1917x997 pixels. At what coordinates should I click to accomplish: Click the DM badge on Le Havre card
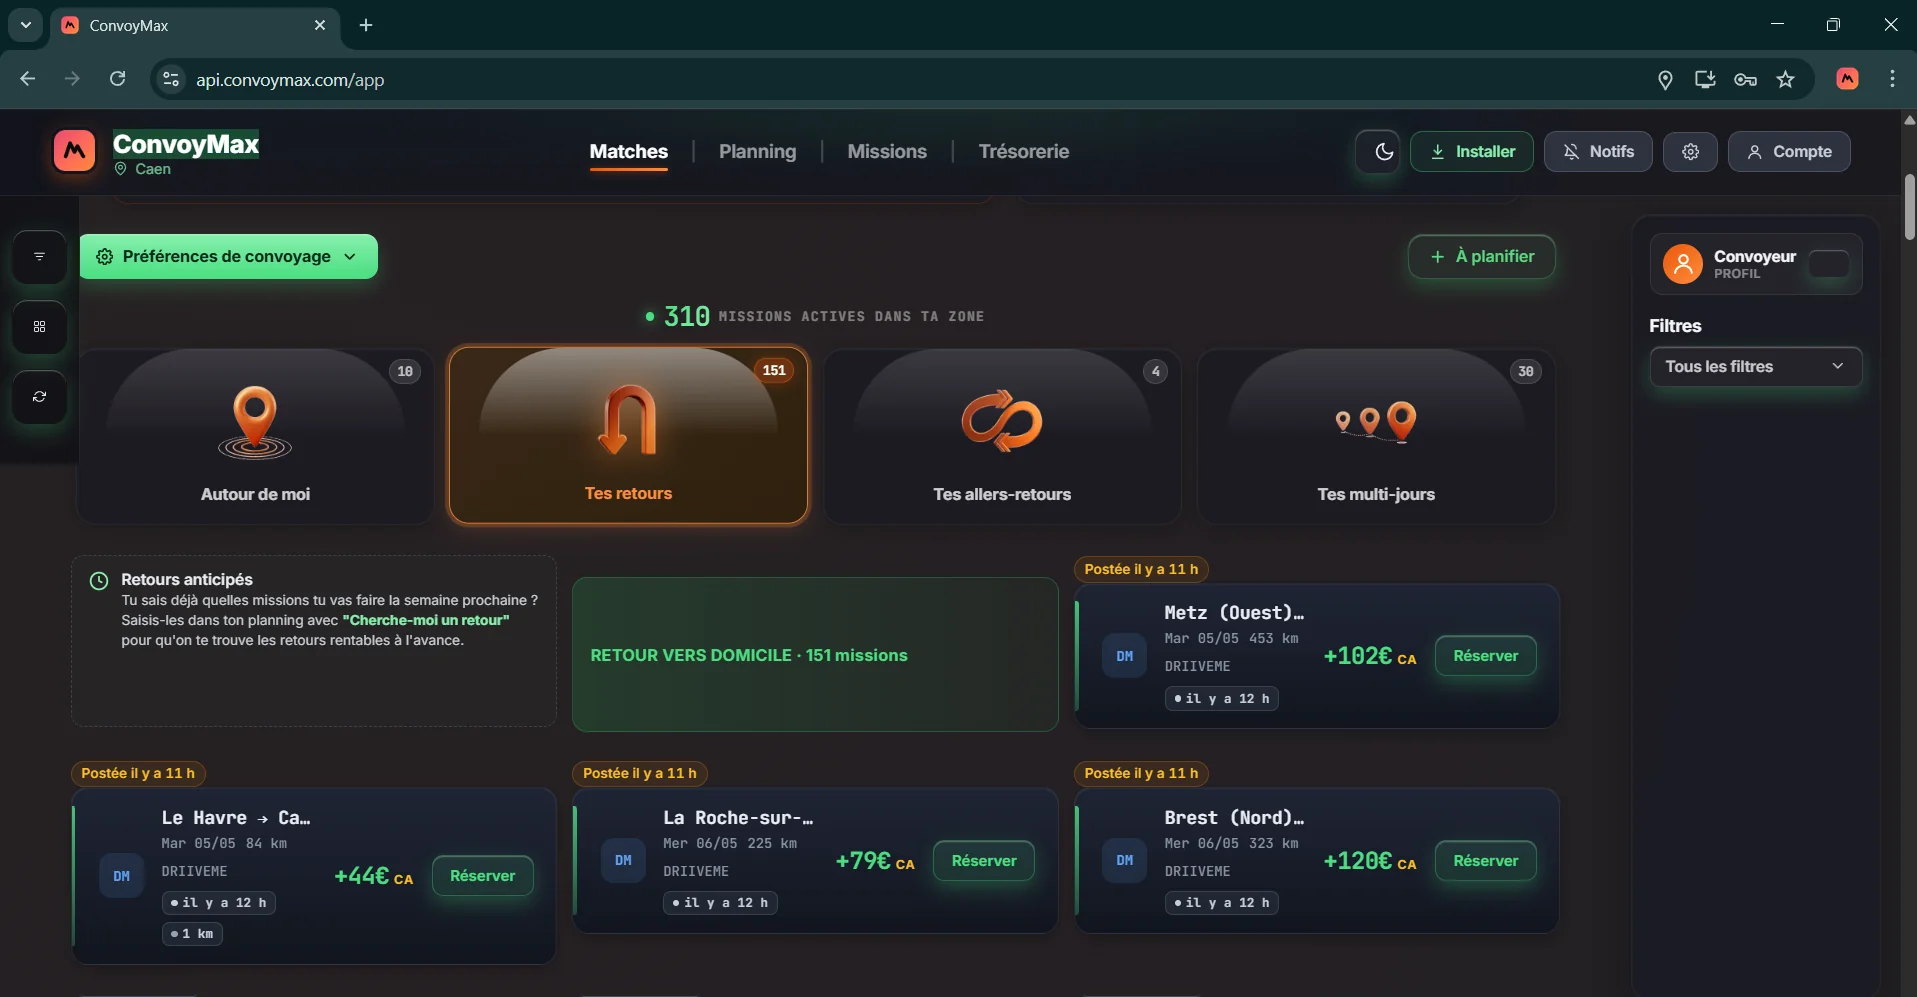pyautogui.click(x=122, y=876)
